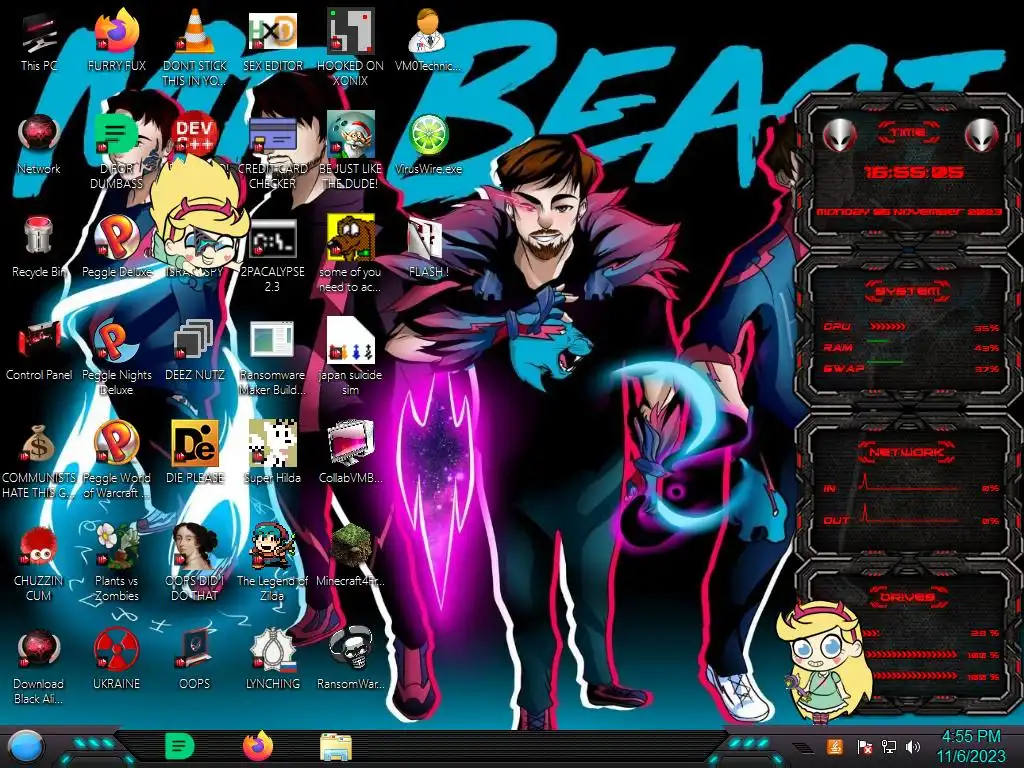Open the red Dev C++ desktop icon
Image resolution: width=1024 pixels, height=768 pixels.
pos(195,135)
